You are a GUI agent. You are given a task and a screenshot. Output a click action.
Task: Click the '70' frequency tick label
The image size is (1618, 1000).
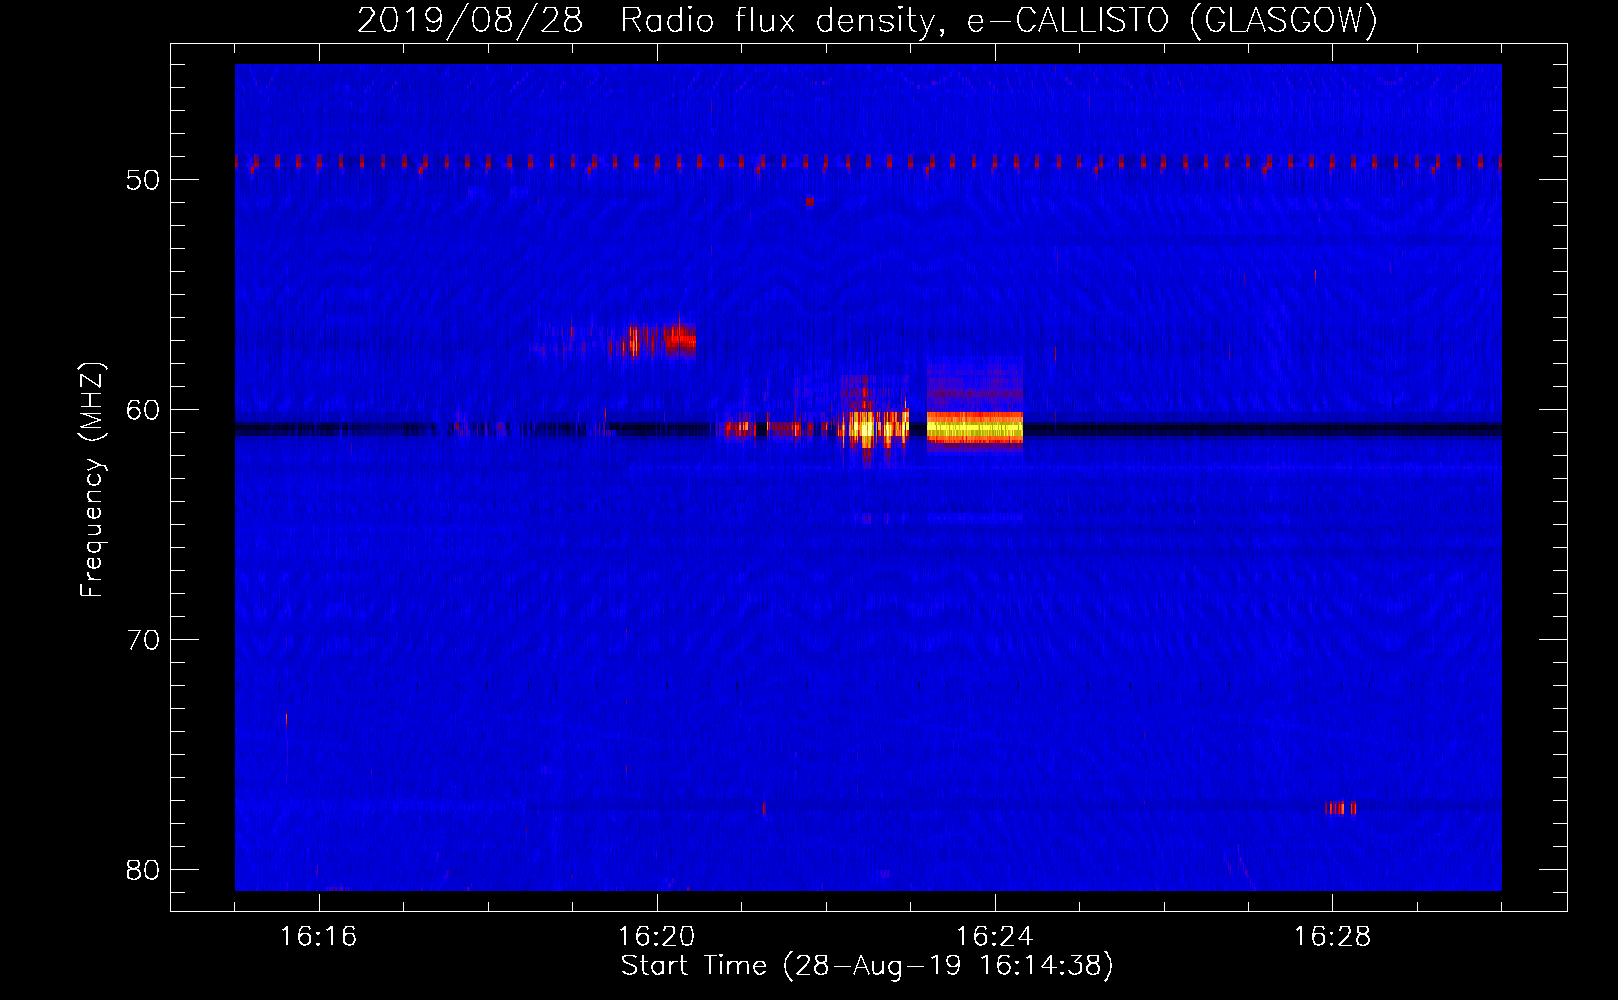[x=143, y=640]
